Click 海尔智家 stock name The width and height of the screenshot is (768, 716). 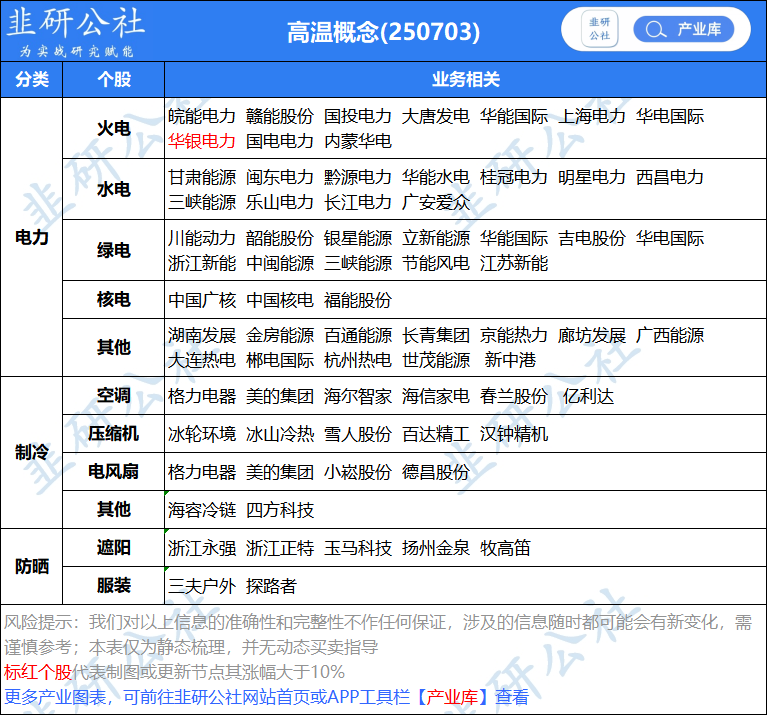(x=358, y=396)
